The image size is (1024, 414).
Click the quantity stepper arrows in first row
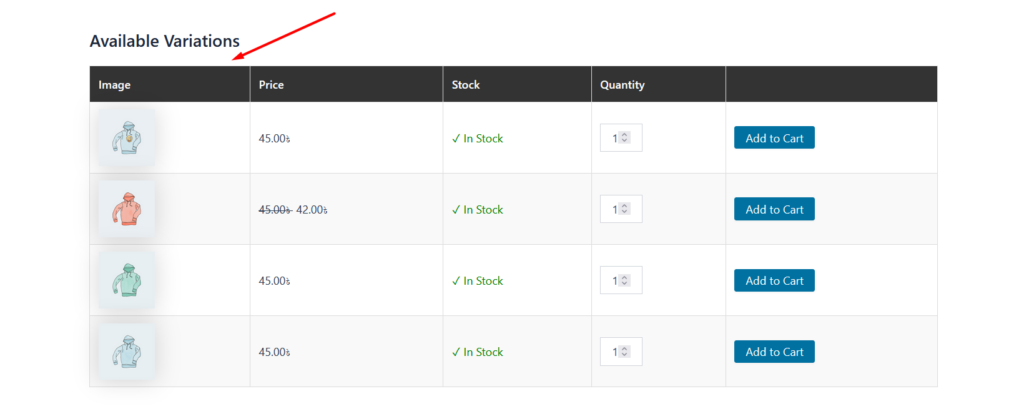coord(625,138)
